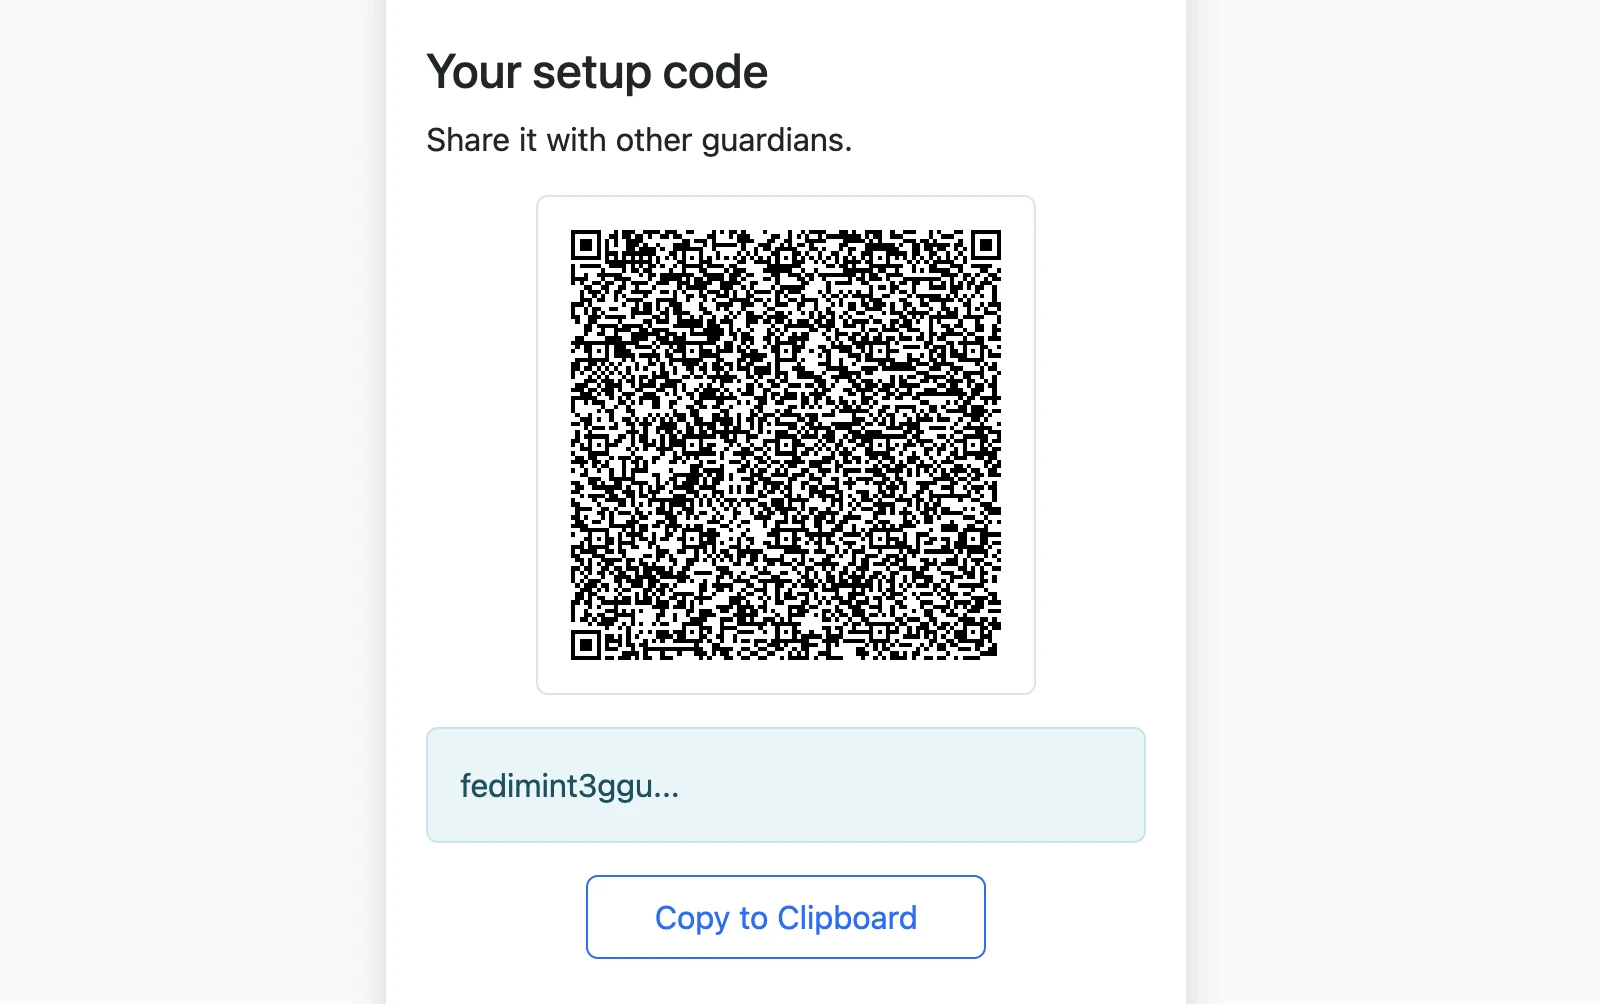Click the top-left finder square of the QR code
Viewport: 1600px width, 1004px height.
[588, 245]
